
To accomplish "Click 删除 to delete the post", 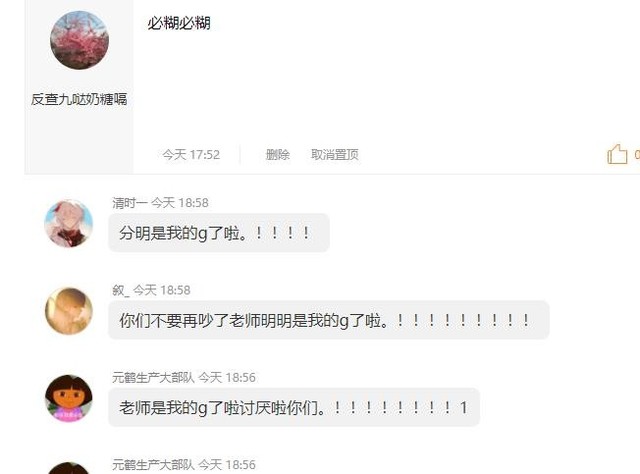I will pos(278,154).
